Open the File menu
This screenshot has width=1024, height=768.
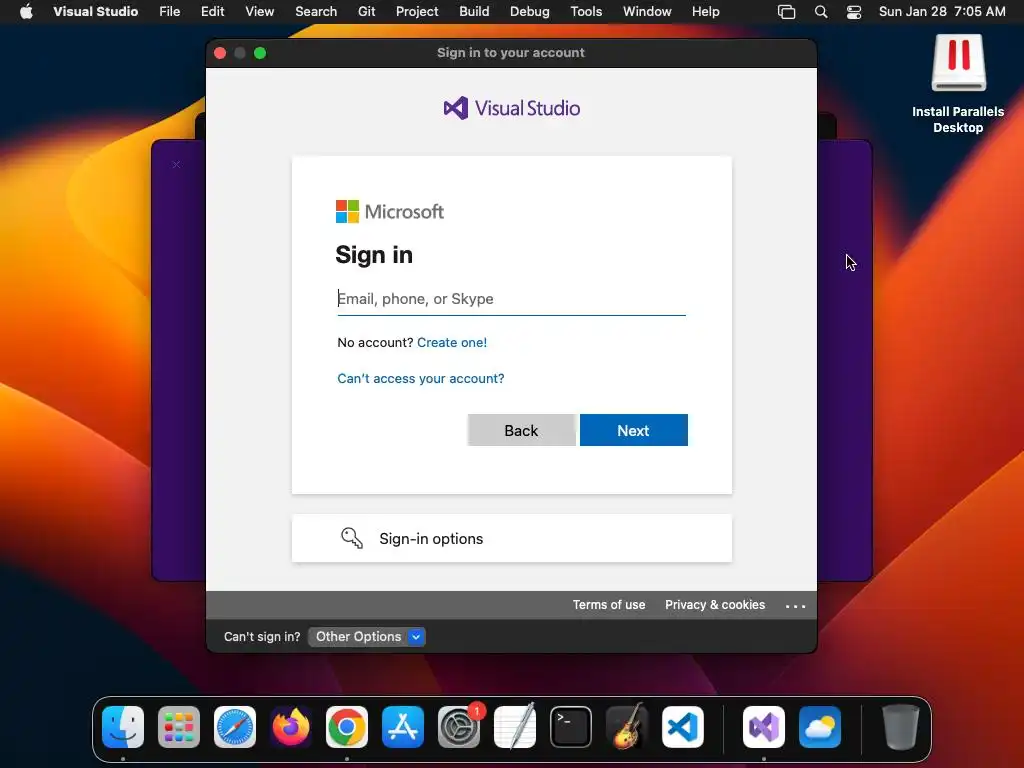click(x=170, y=11)
